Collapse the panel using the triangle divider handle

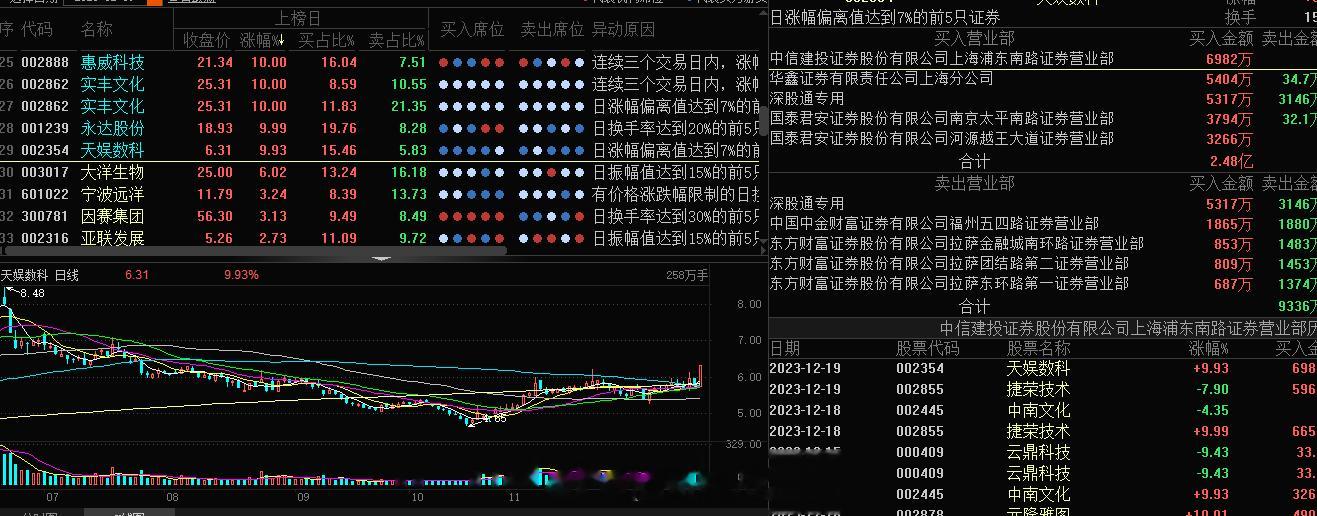click(383, 258)
